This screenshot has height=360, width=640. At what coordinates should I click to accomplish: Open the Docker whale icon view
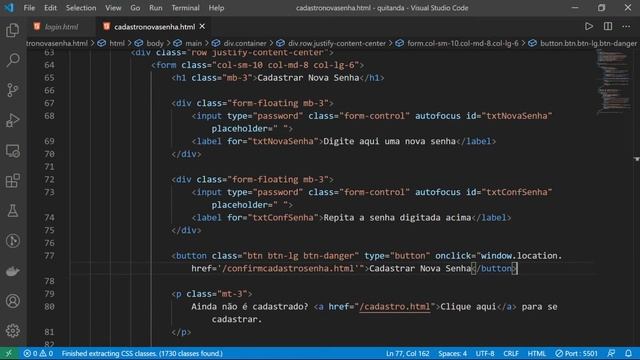click(13, 271)
